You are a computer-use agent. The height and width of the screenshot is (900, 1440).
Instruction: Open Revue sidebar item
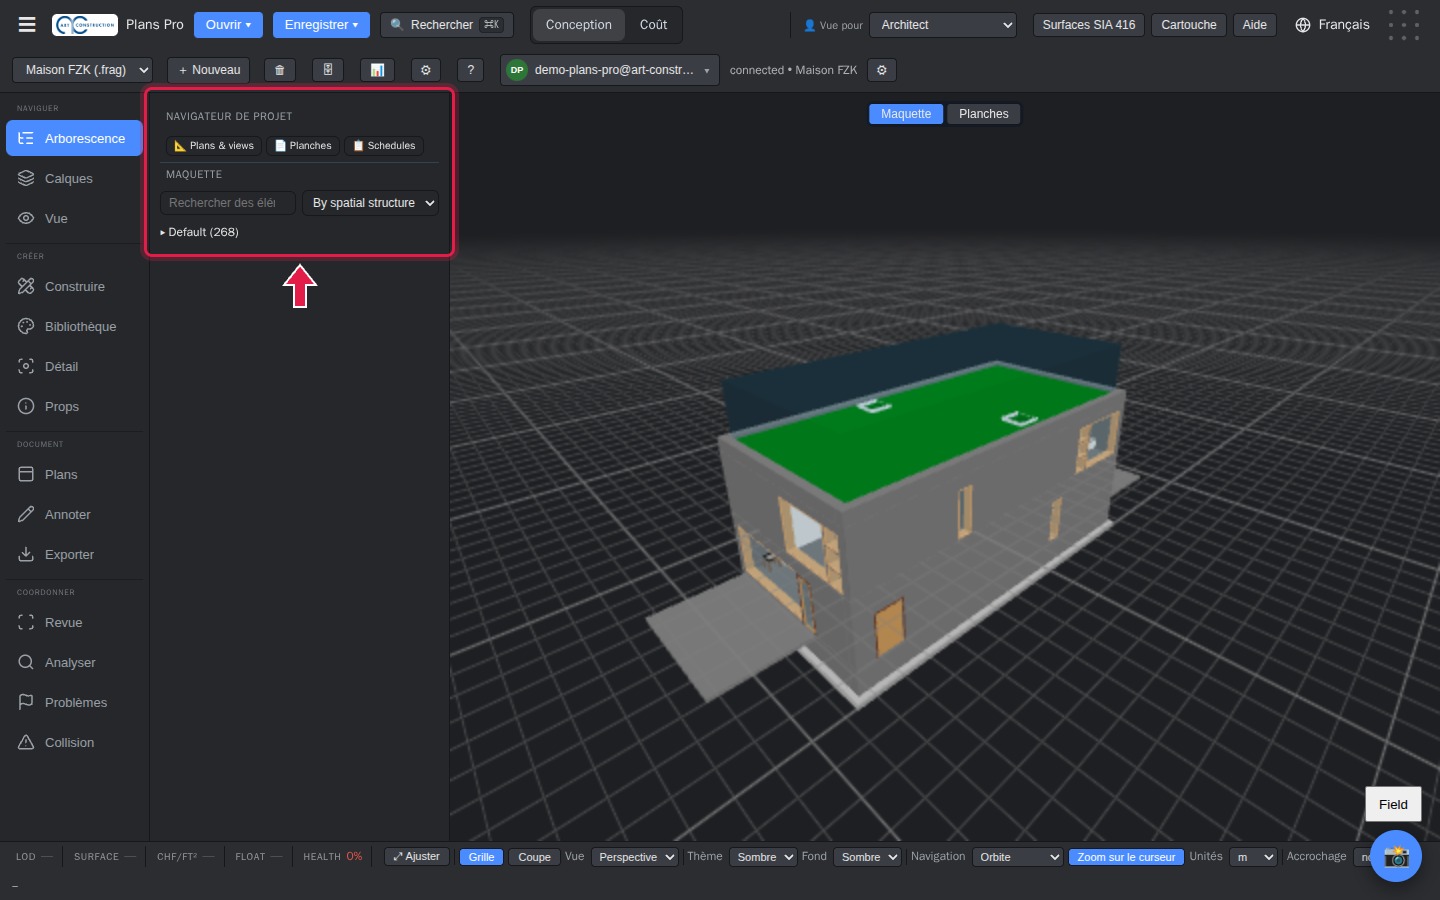pos(74,623)
